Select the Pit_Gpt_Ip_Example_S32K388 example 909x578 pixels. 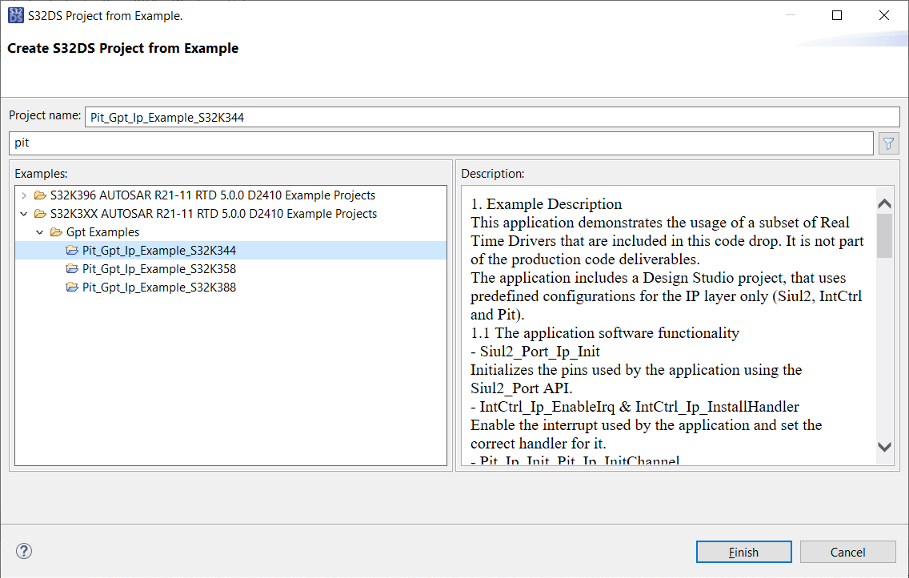[x=155, y=287]
